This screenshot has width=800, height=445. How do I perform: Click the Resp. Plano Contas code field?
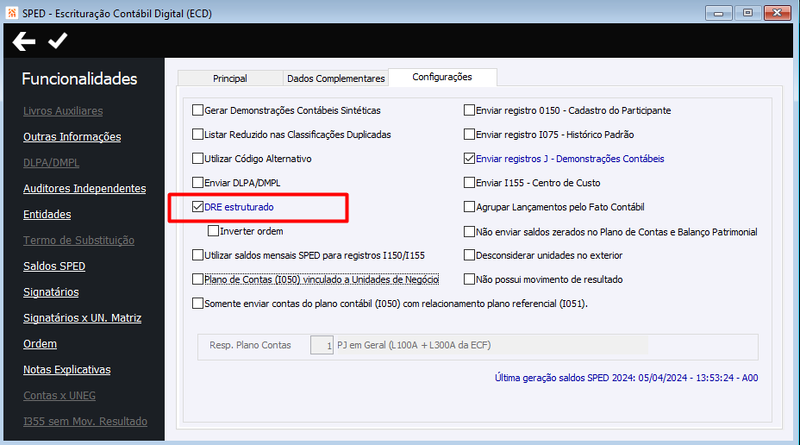tap(322, 345)
